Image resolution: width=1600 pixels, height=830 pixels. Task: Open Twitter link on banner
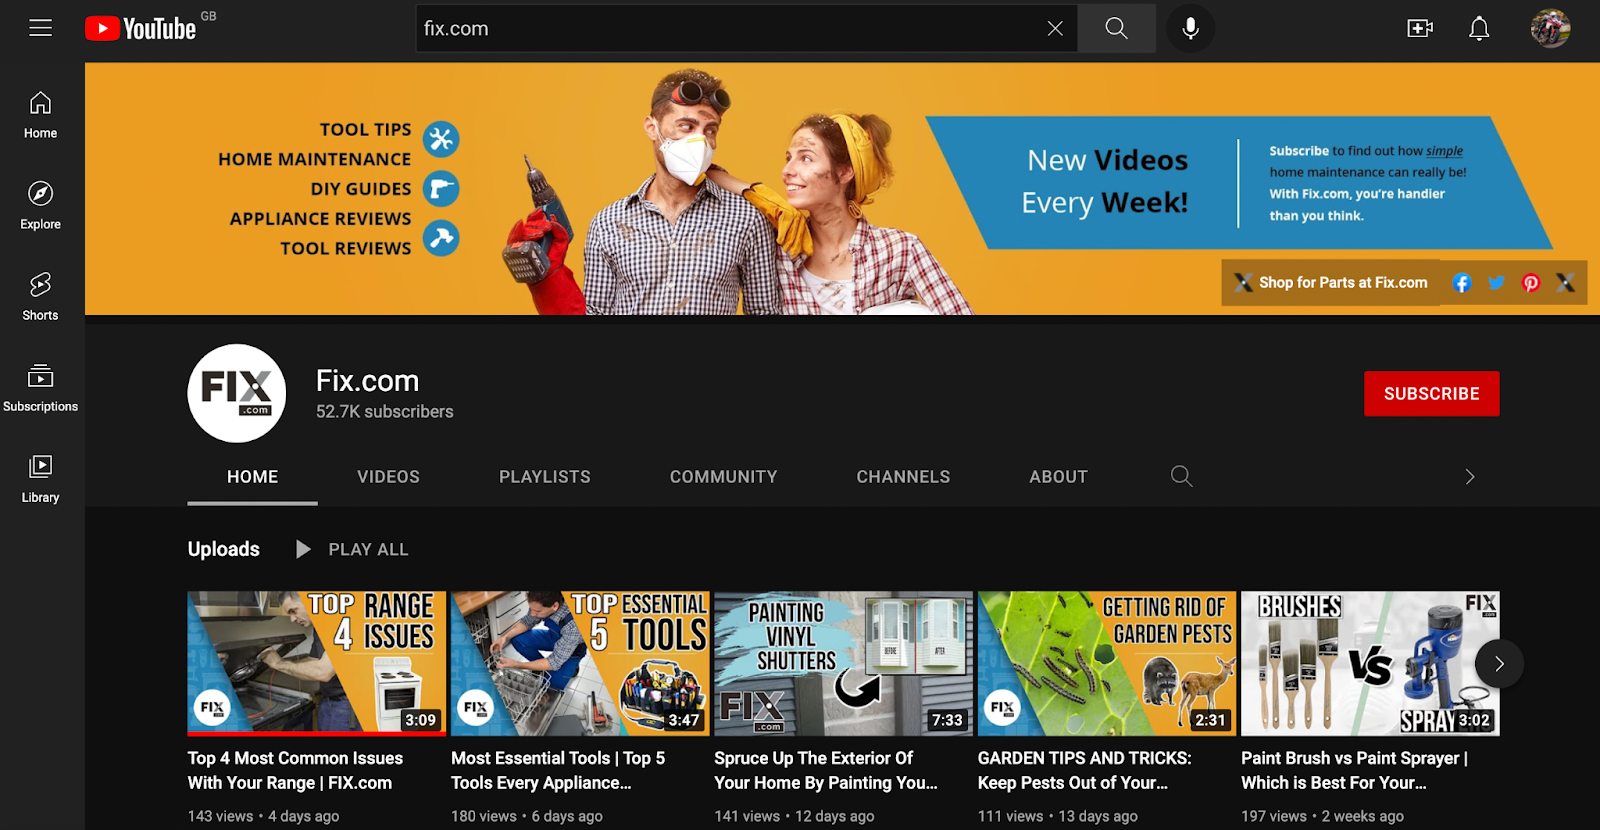tap(1496, 283)
